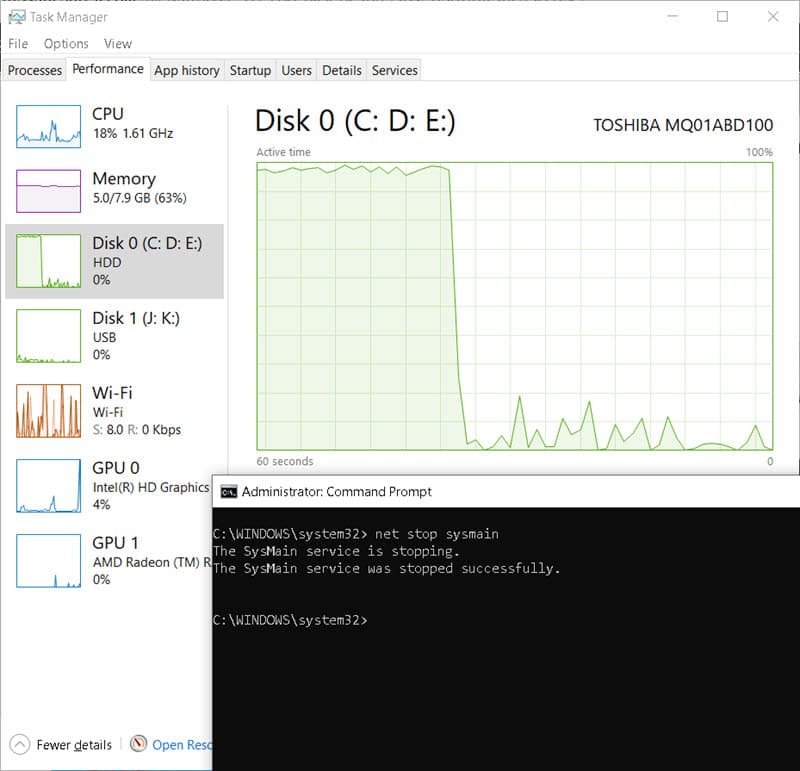Click the '5.0/7.9 GB (63%)' memory text
Viewport: 800px width, 771px height.
[x=140, y=197]
